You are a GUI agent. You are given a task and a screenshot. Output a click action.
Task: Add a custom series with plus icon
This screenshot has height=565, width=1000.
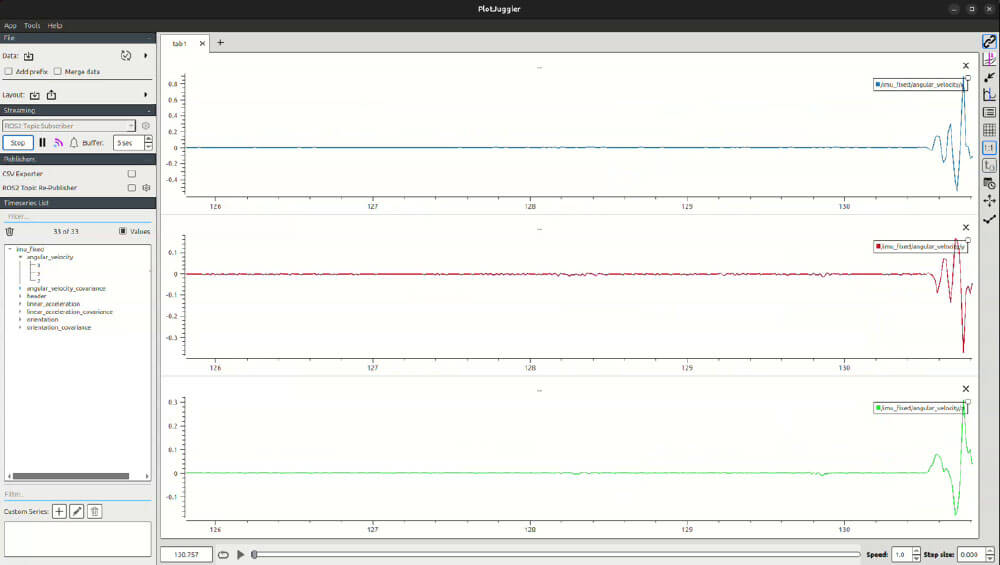click(59, 511)
